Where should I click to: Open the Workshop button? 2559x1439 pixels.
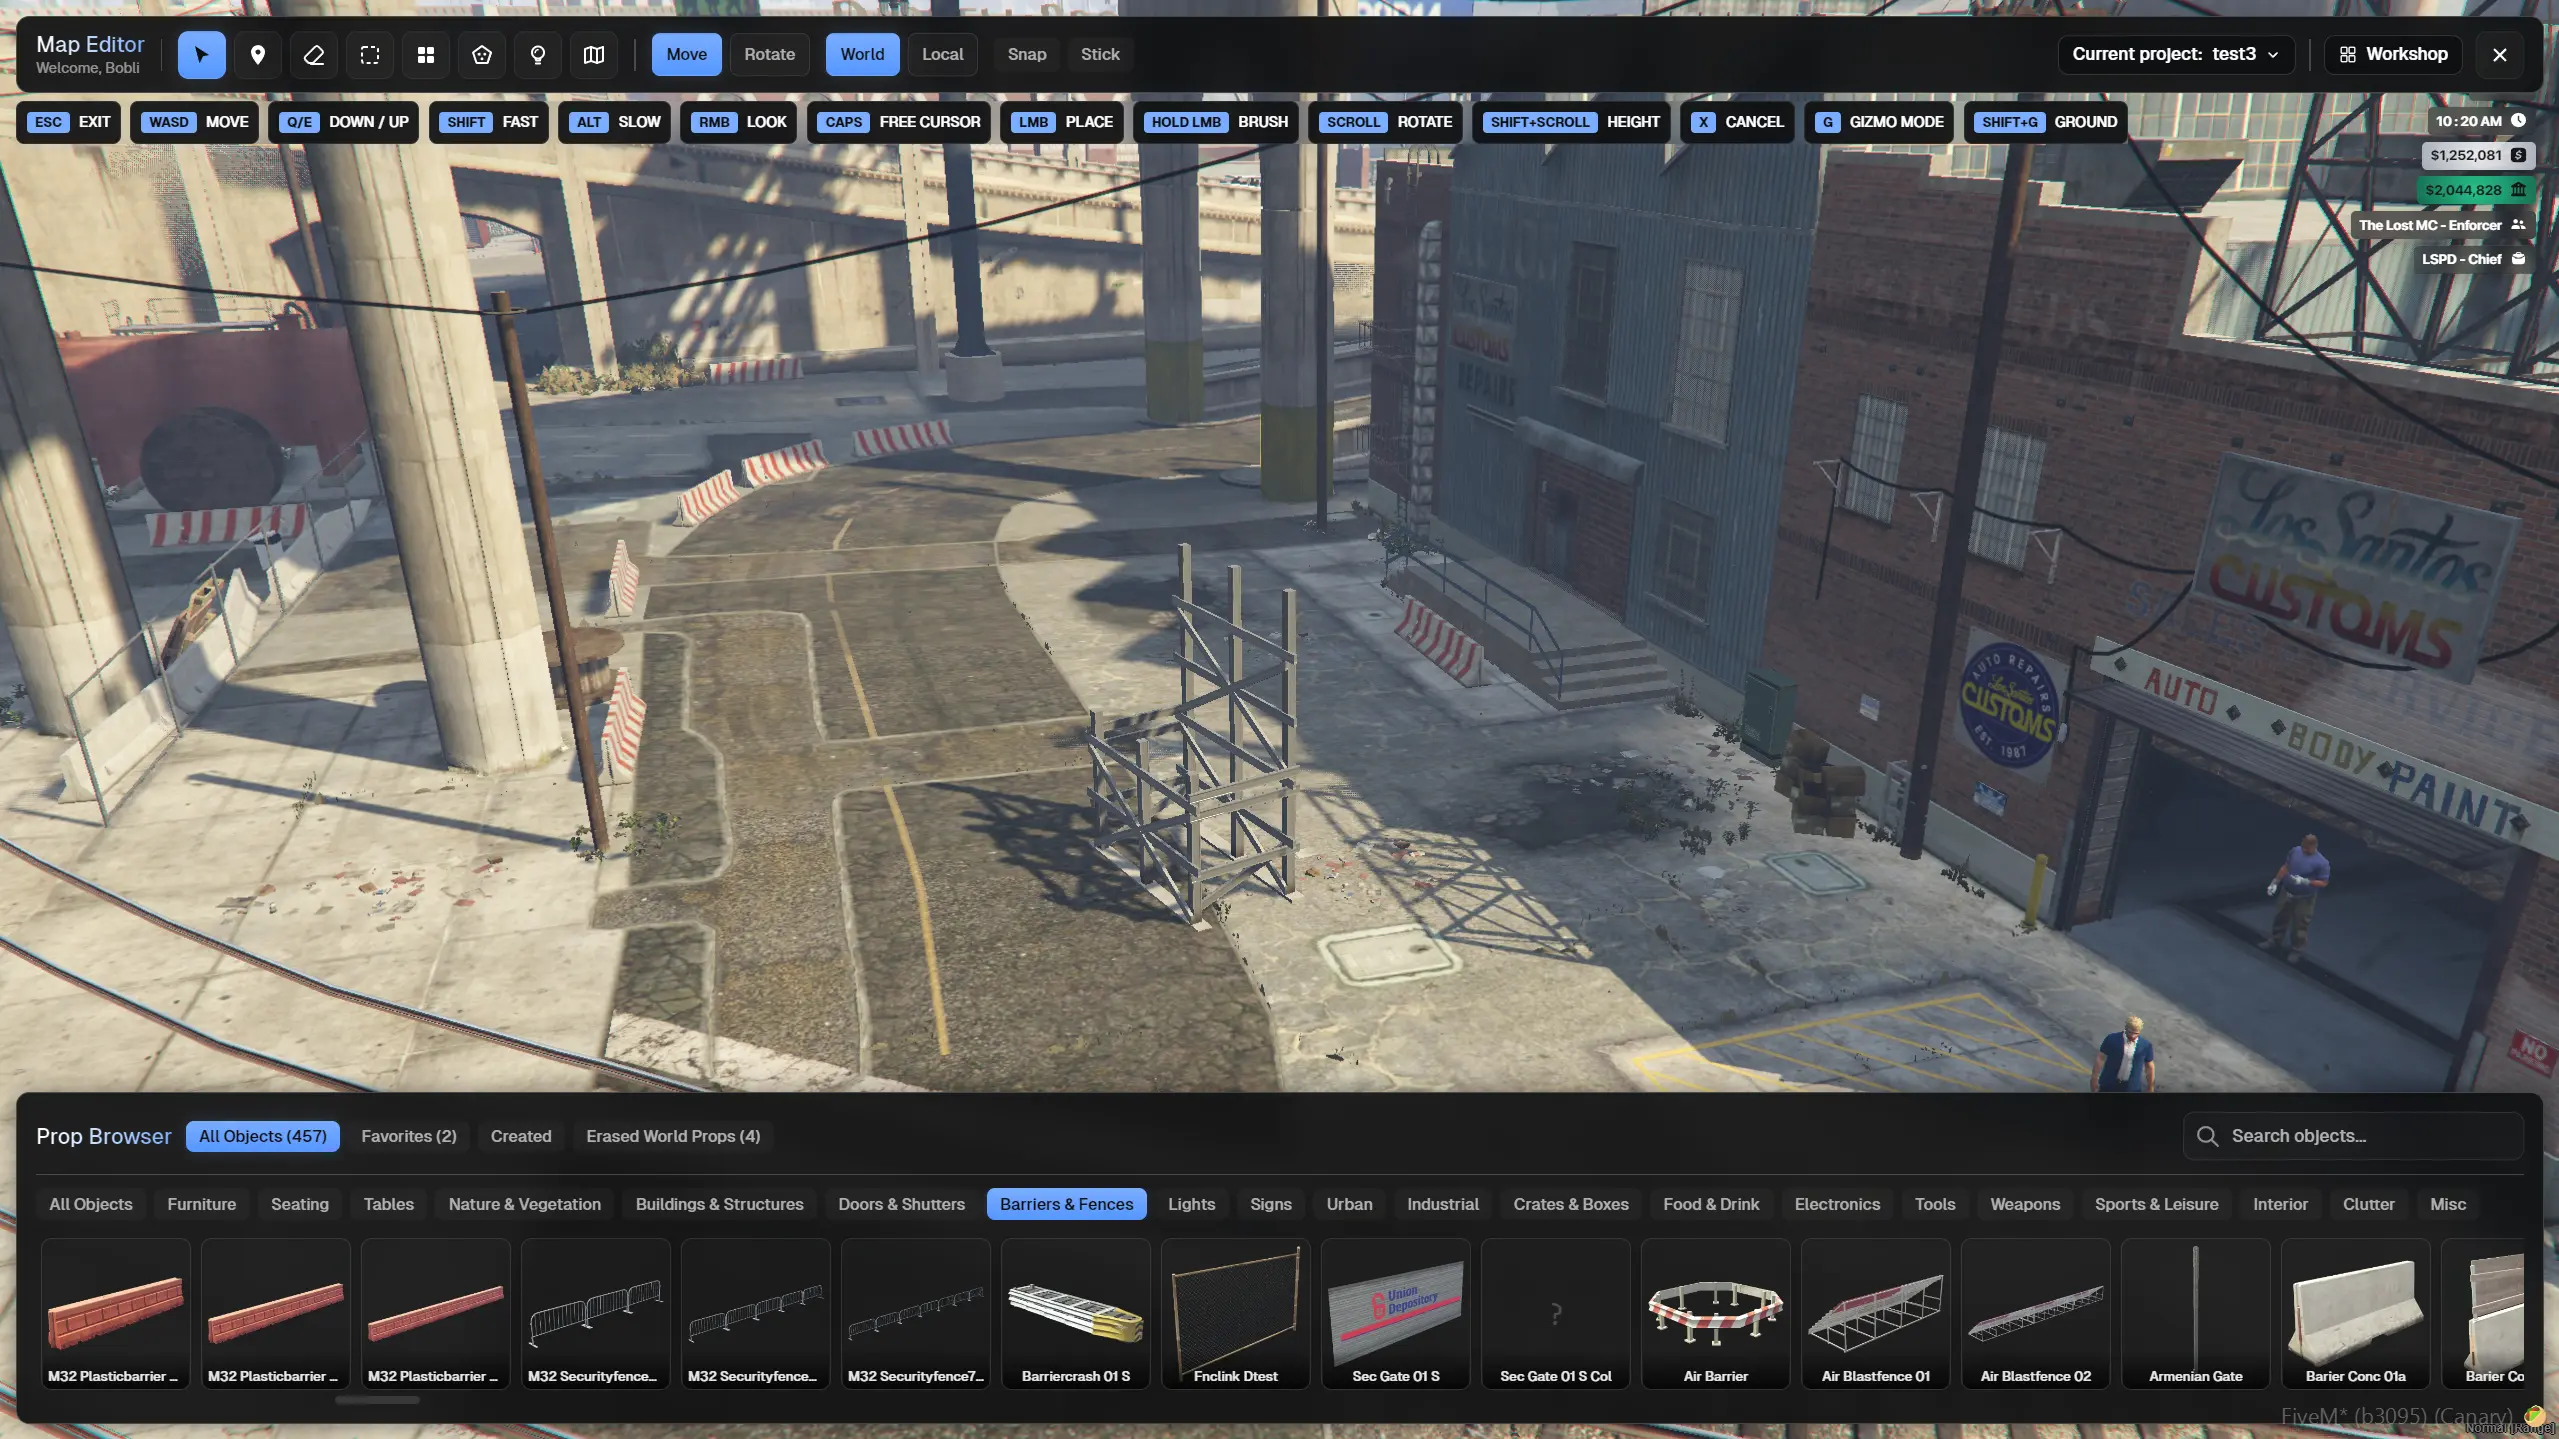2393,54
